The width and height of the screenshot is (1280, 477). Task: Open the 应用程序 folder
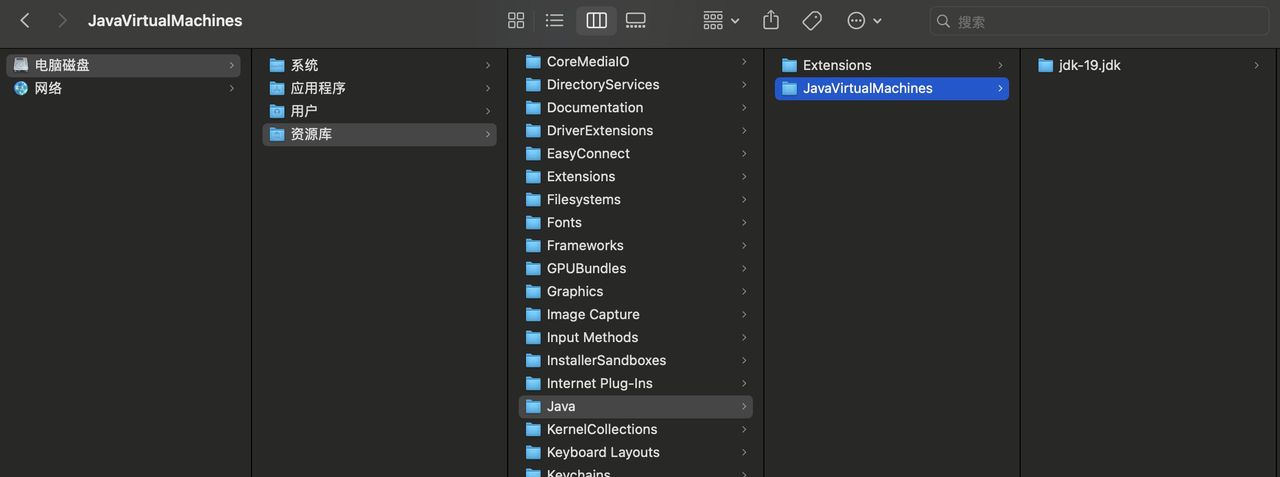point(318,88)
